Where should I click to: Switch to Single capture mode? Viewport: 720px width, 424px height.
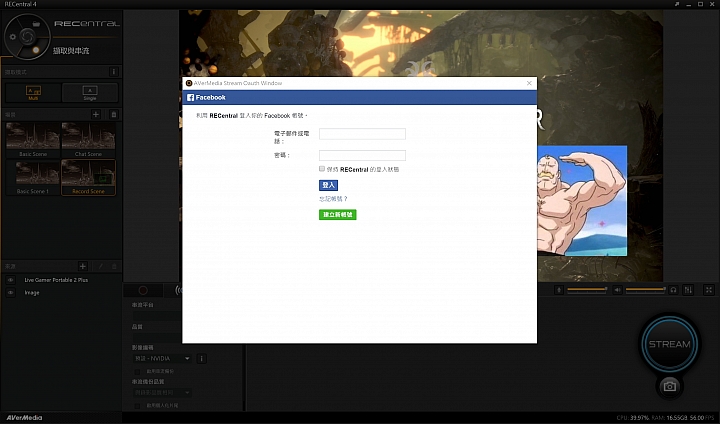(x=90, y=92)
